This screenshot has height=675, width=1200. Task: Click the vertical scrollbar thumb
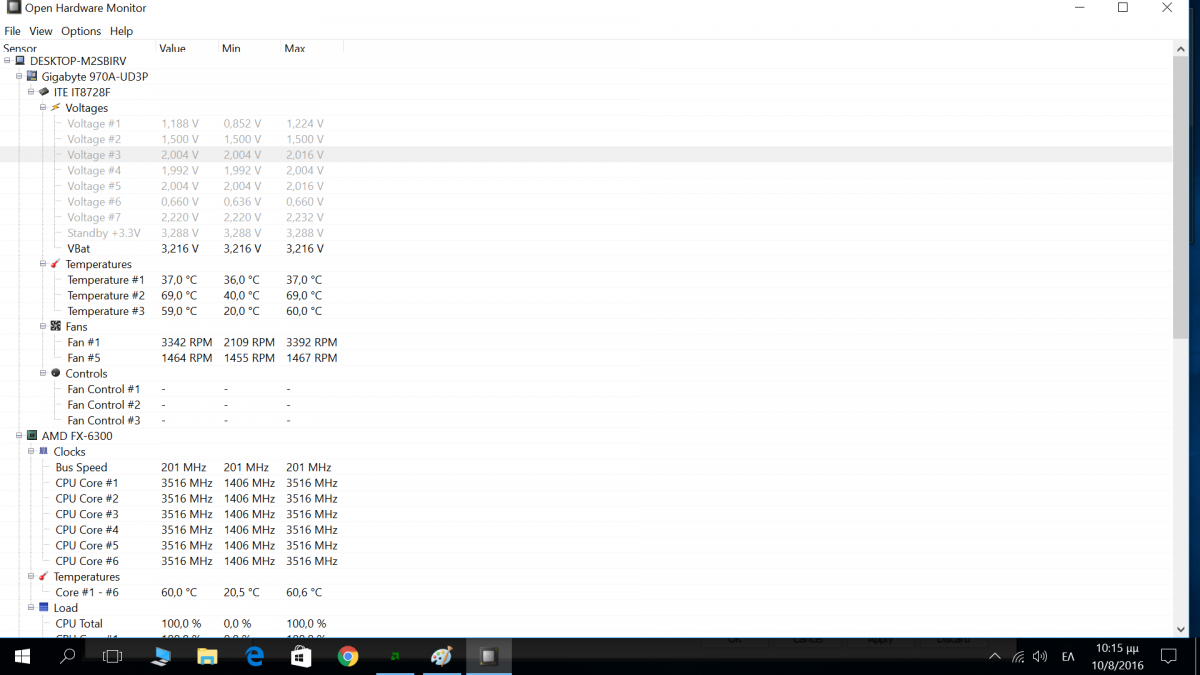tap(1180, 197)
